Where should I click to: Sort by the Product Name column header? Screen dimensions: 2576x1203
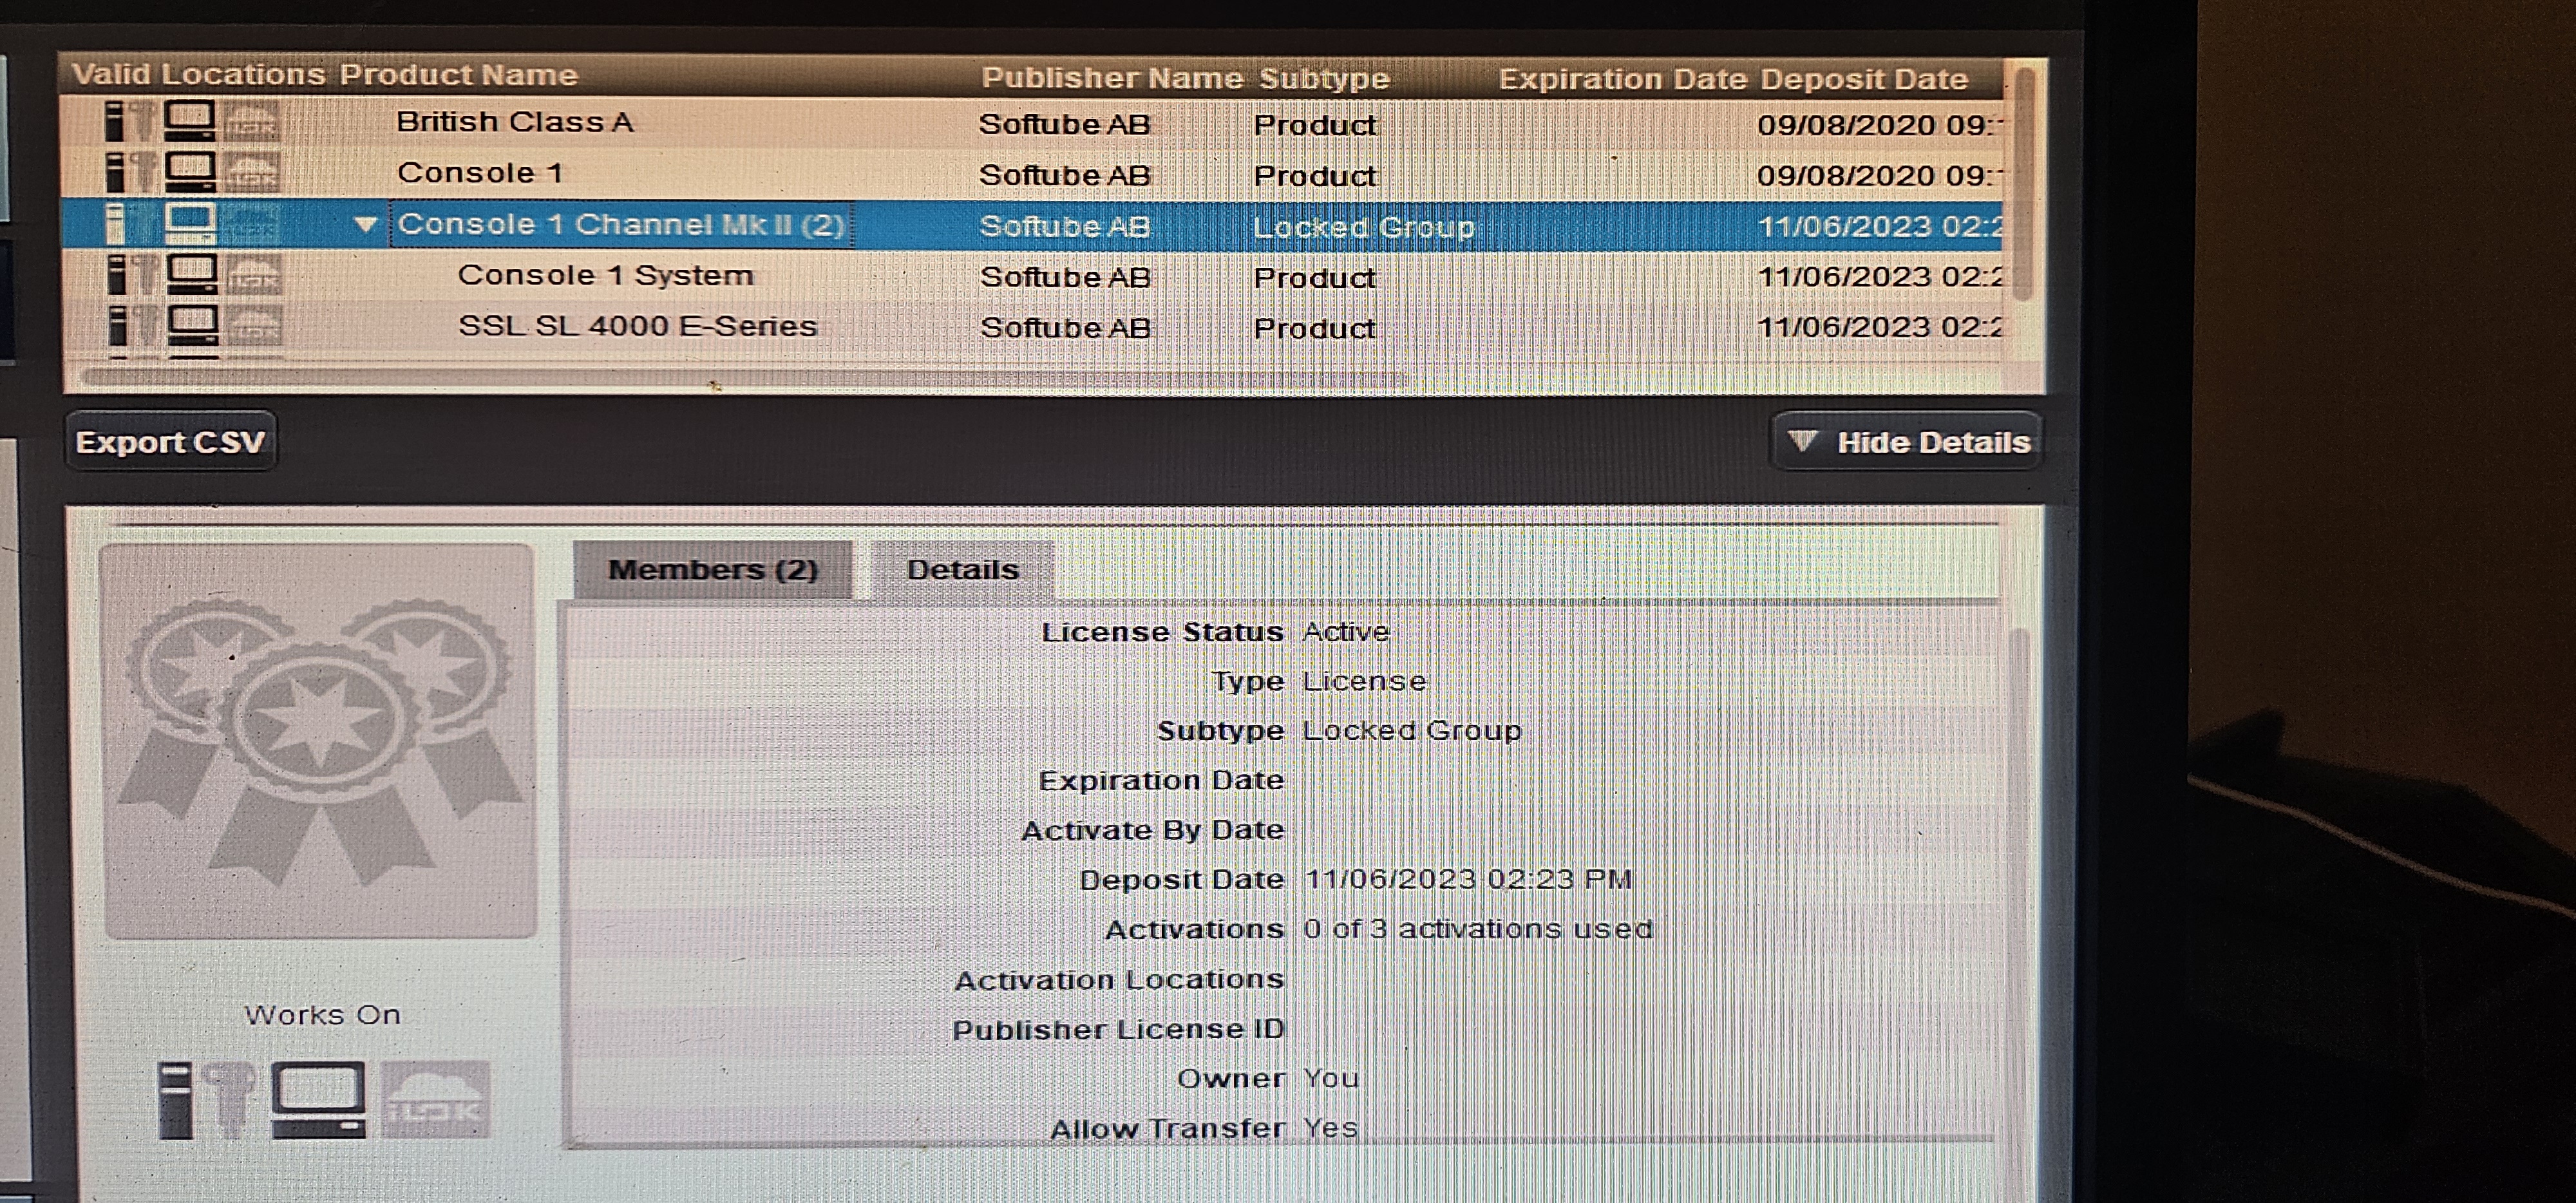pos(459,75)
